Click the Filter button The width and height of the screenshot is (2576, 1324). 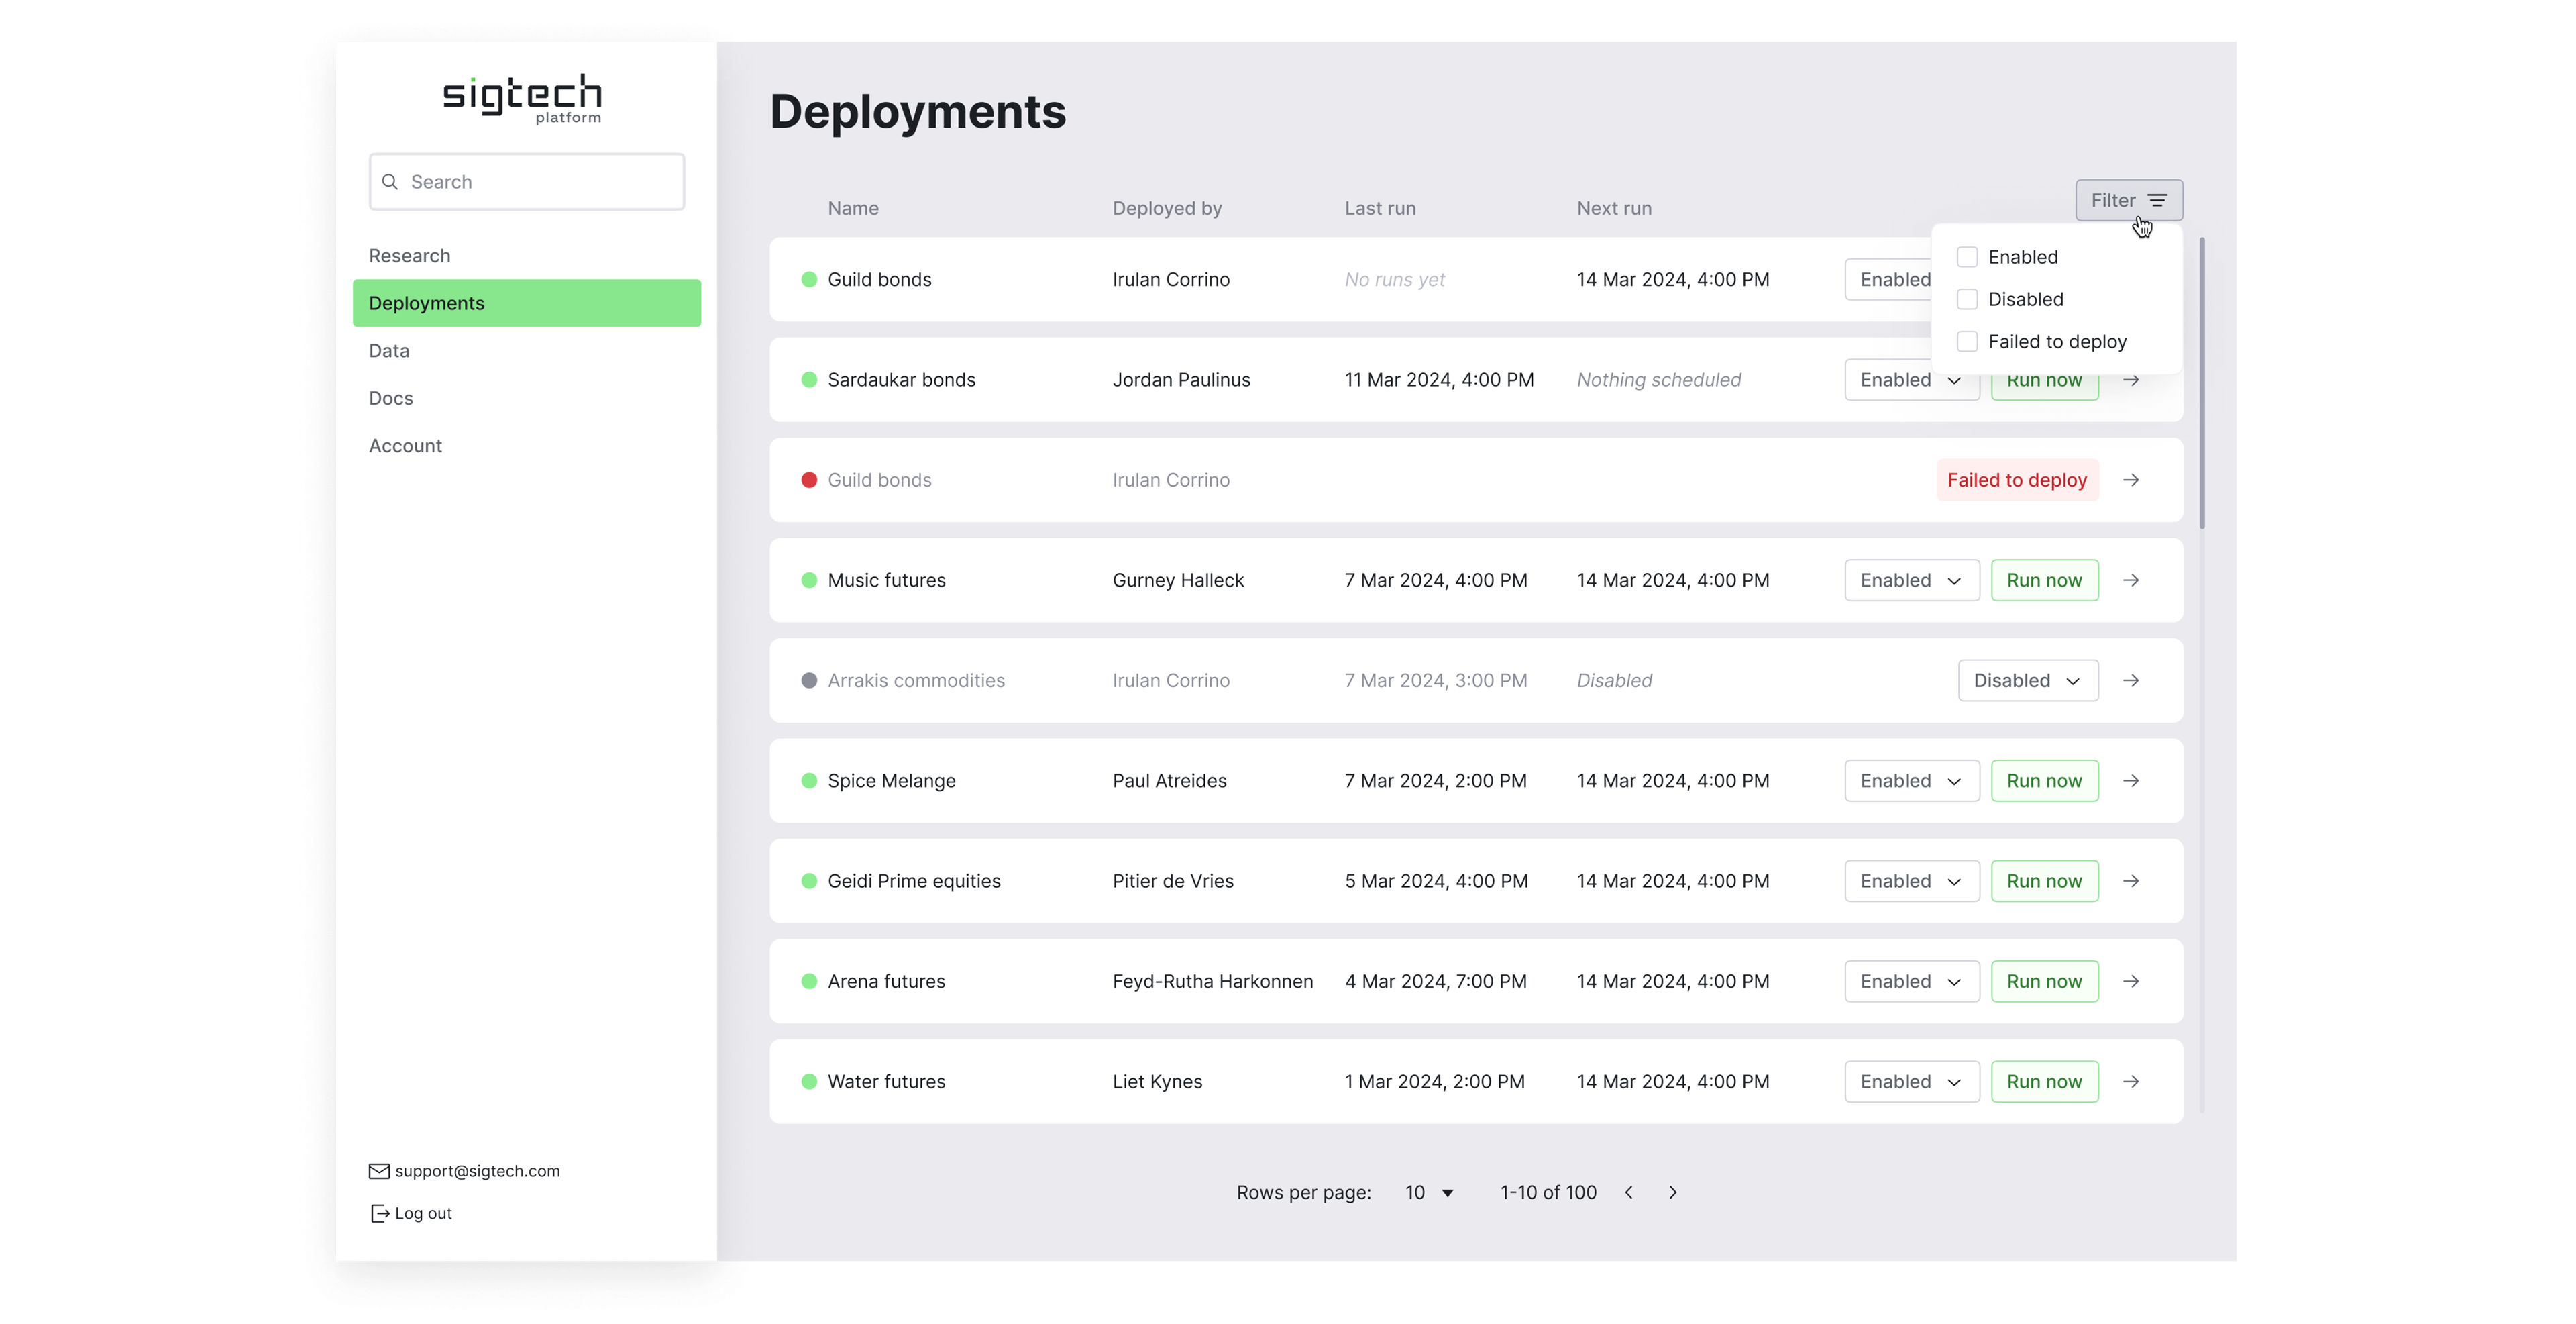(2128, 200)
